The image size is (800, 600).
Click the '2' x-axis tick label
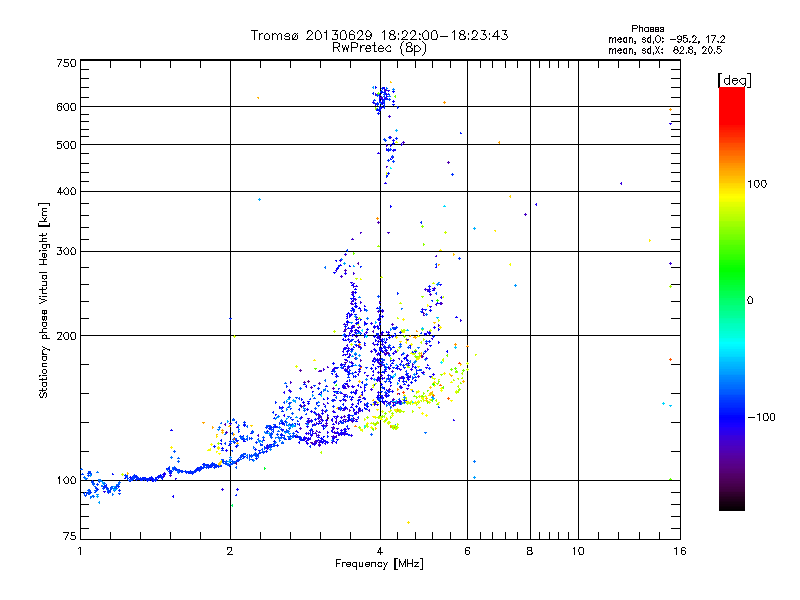tap(230, 551)
